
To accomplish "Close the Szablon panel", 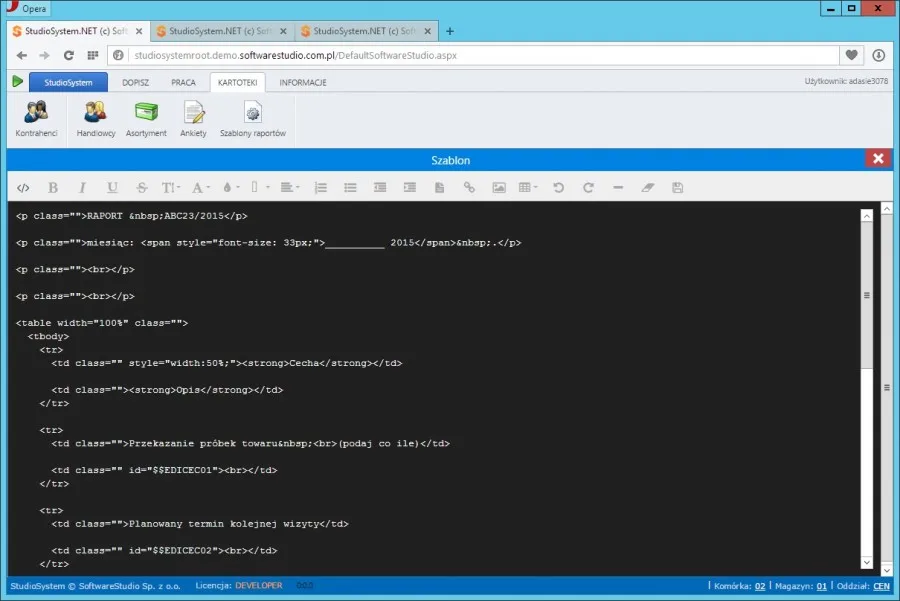I will point(878,158).
